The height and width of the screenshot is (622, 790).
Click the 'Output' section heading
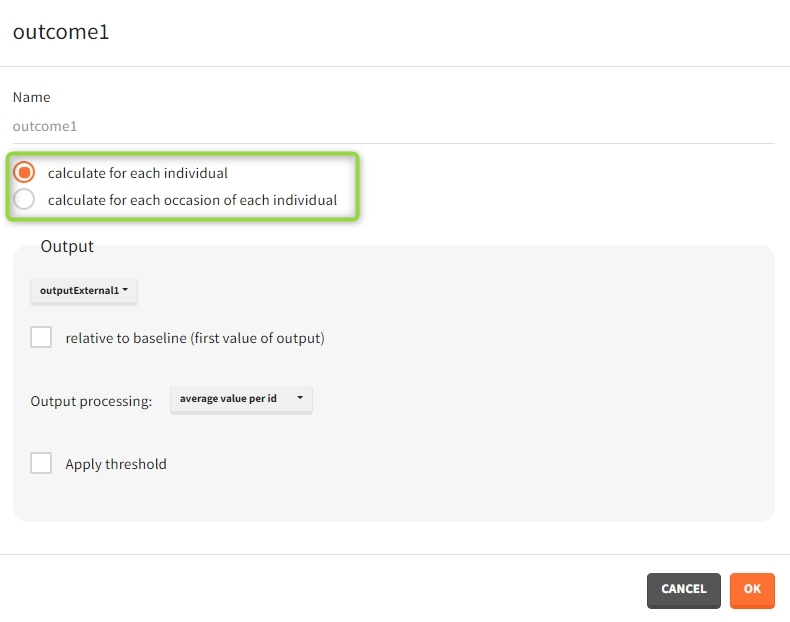pos(67,246)
